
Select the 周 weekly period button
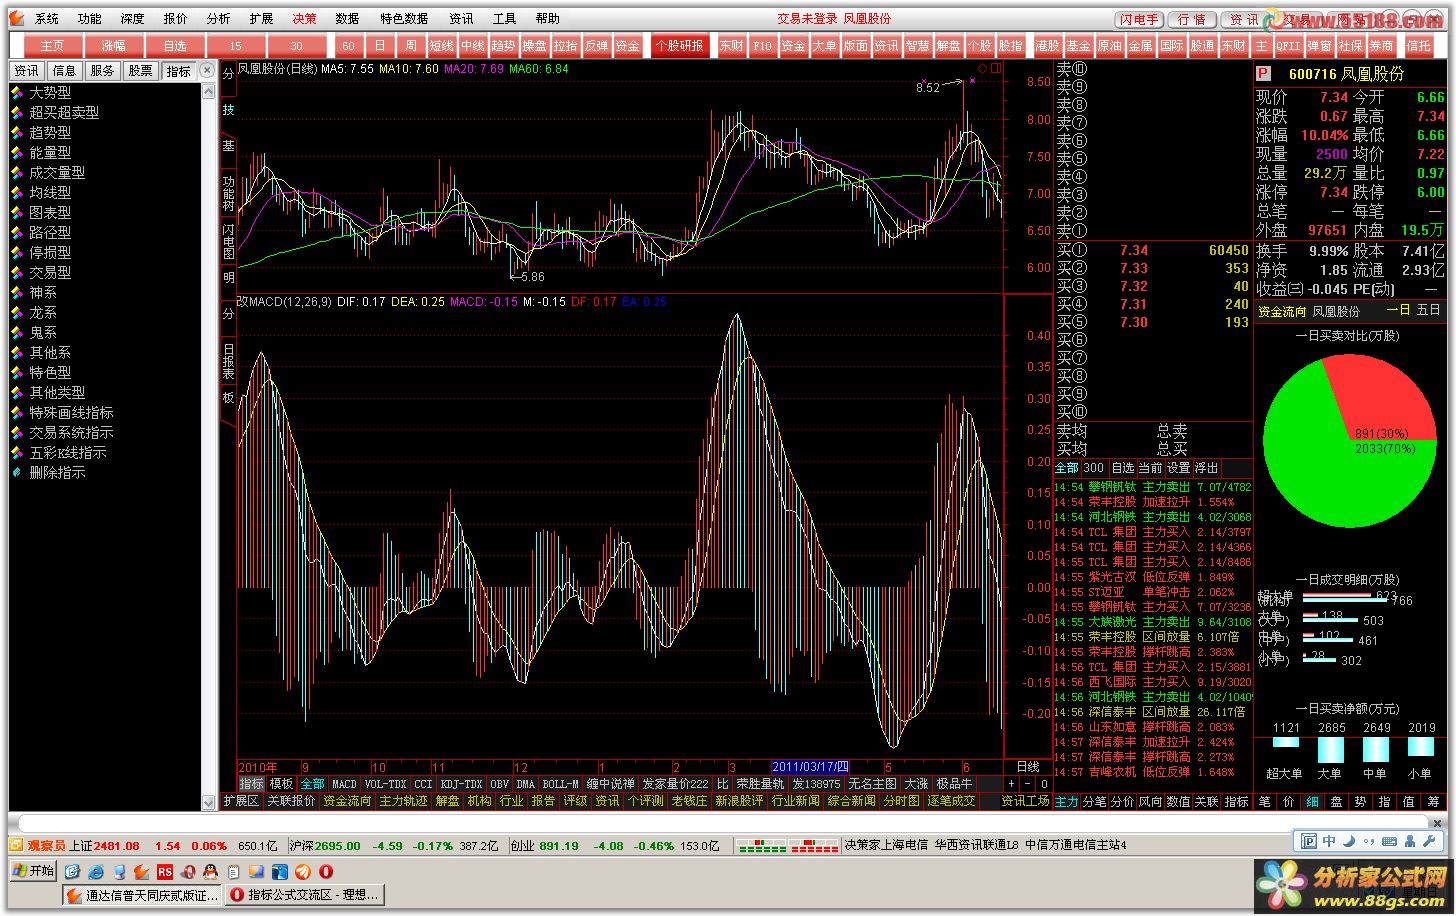411,46
